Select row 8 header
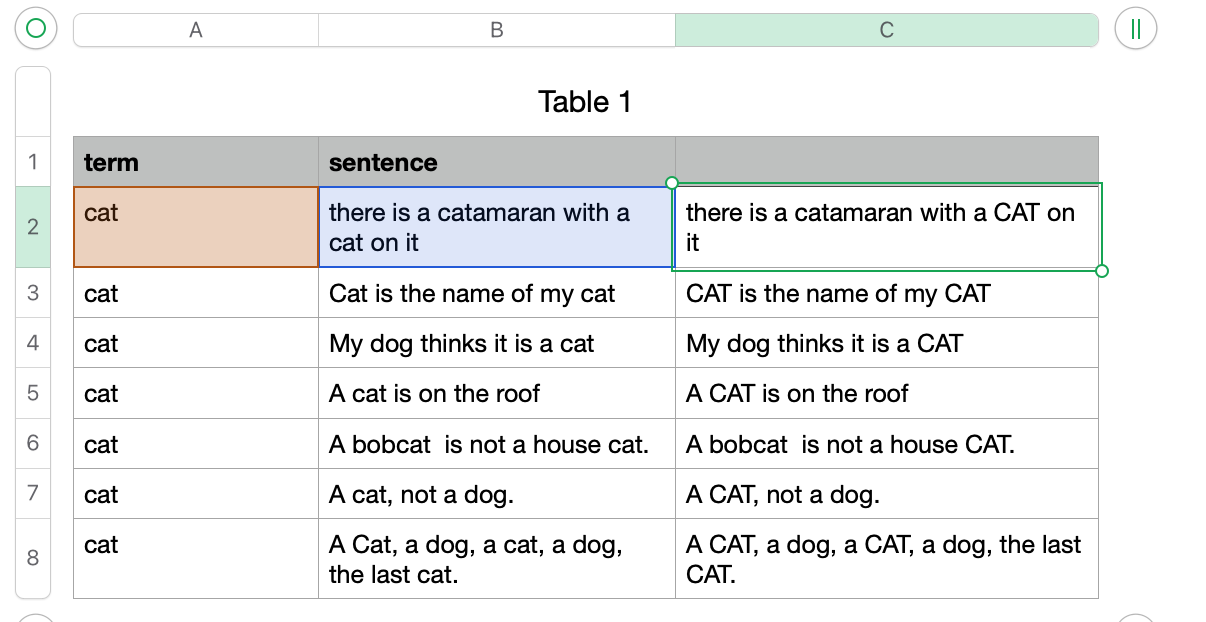The height and width of the screenshot is (622, 1206). 33,558
